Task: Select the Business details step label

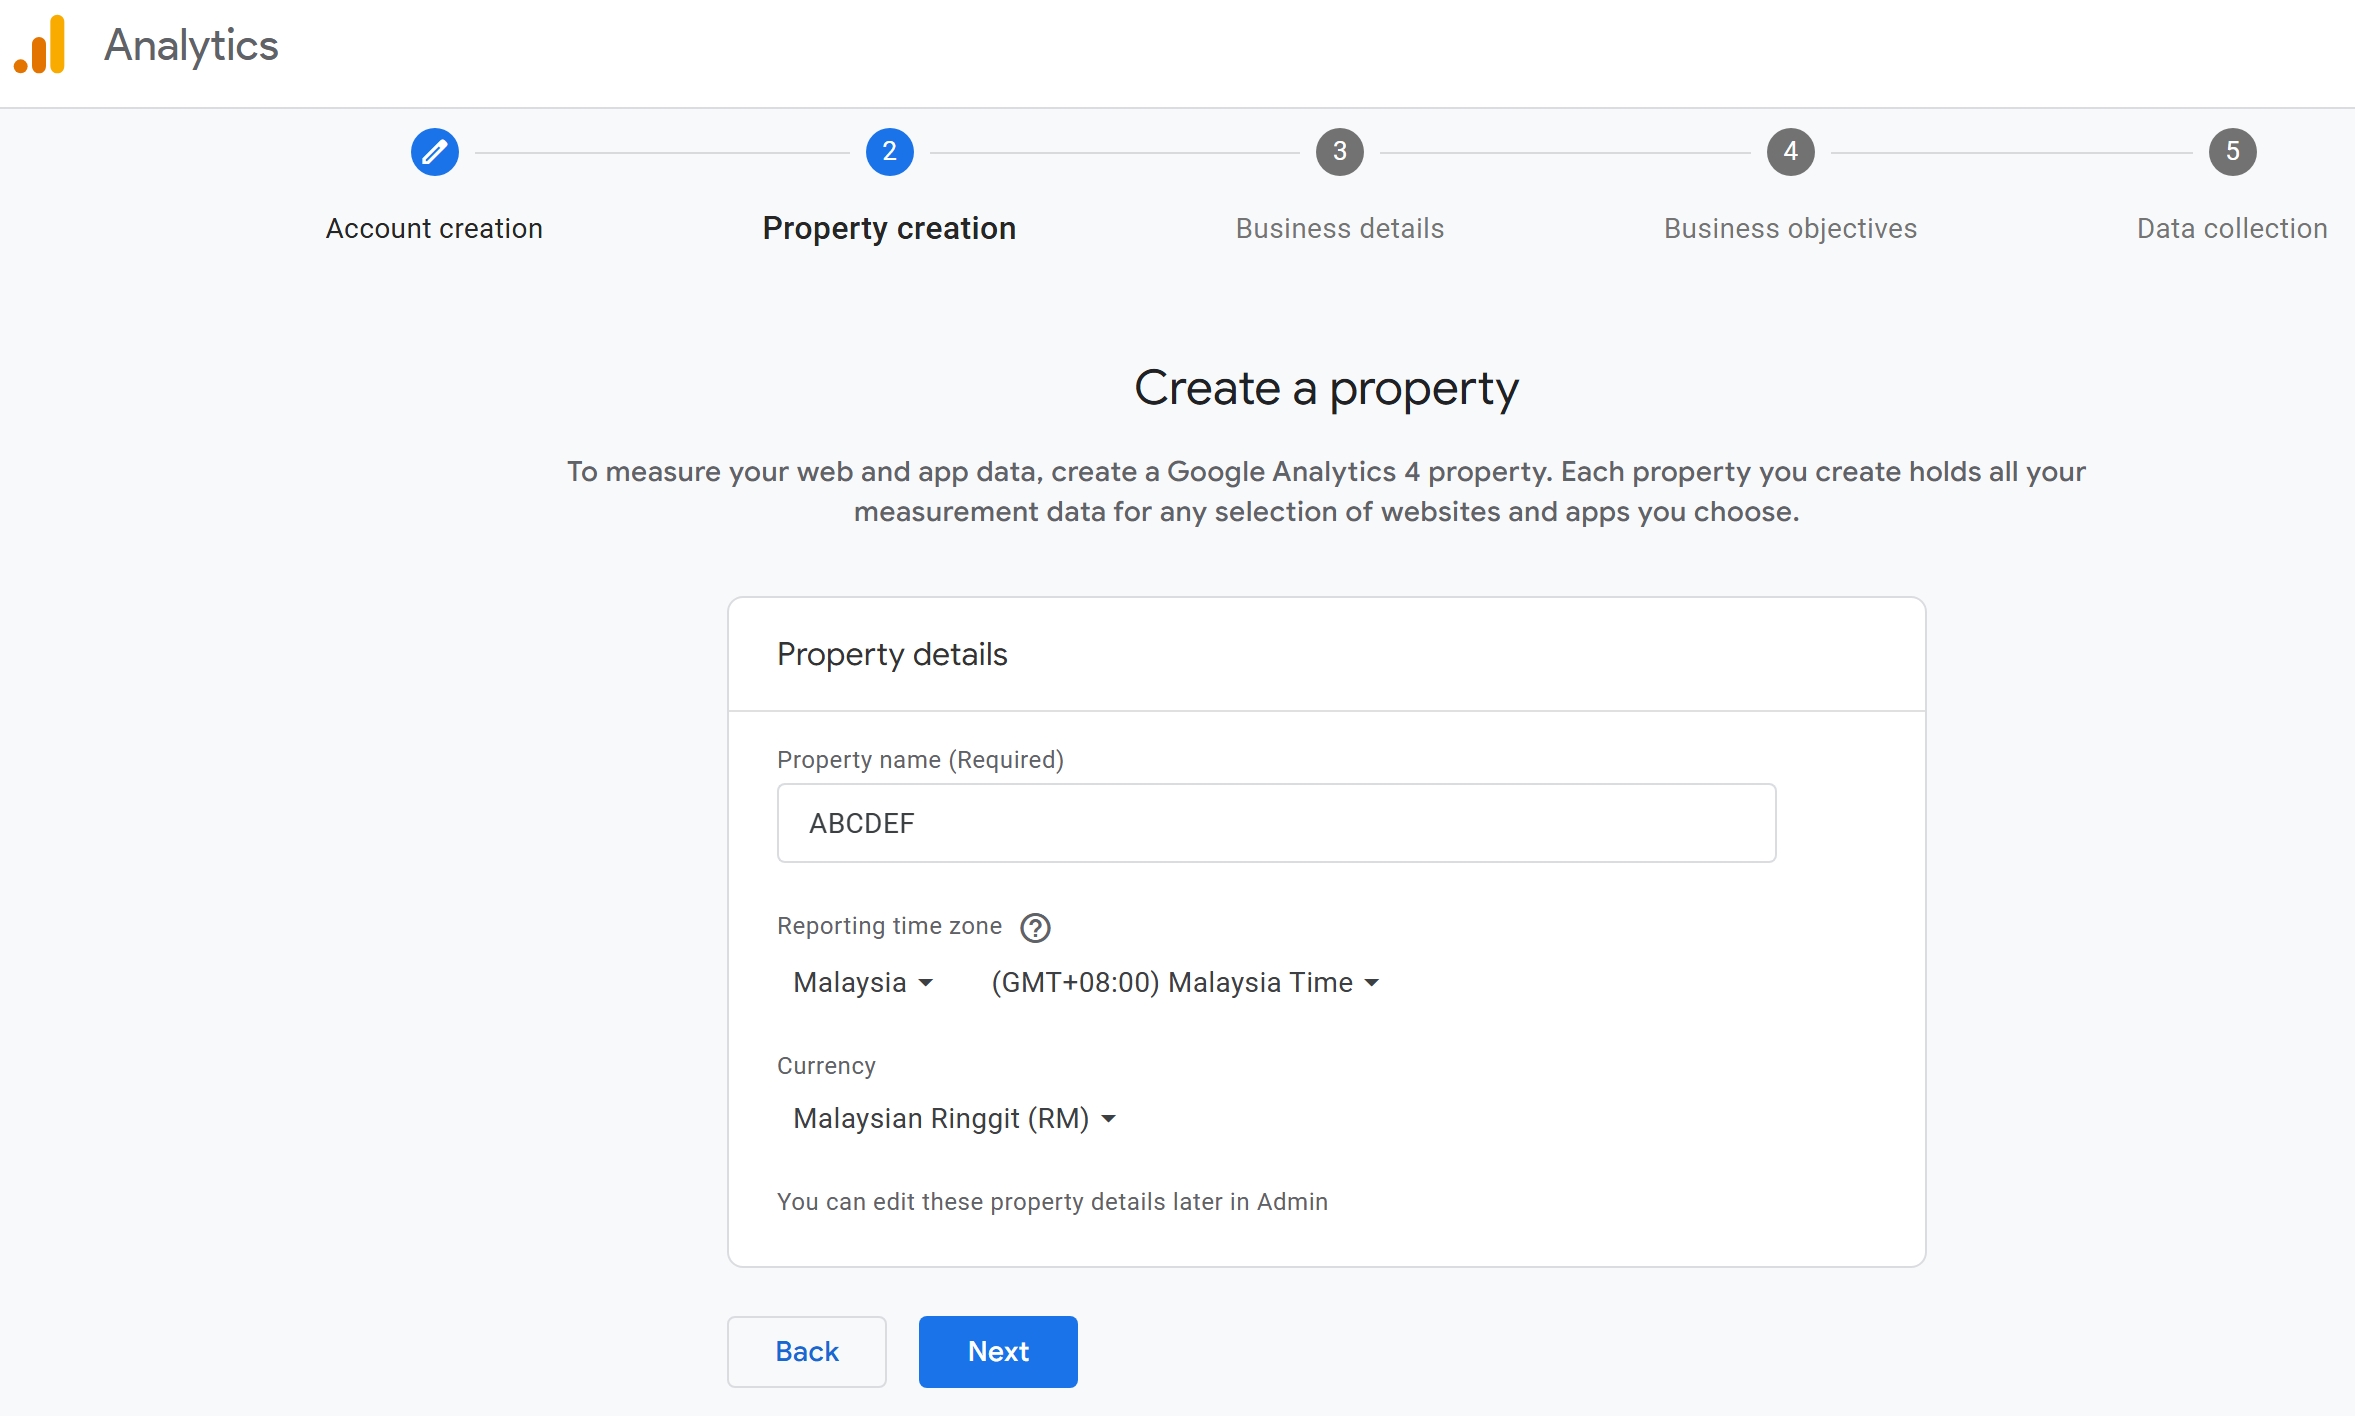Action: (1339, 229)
